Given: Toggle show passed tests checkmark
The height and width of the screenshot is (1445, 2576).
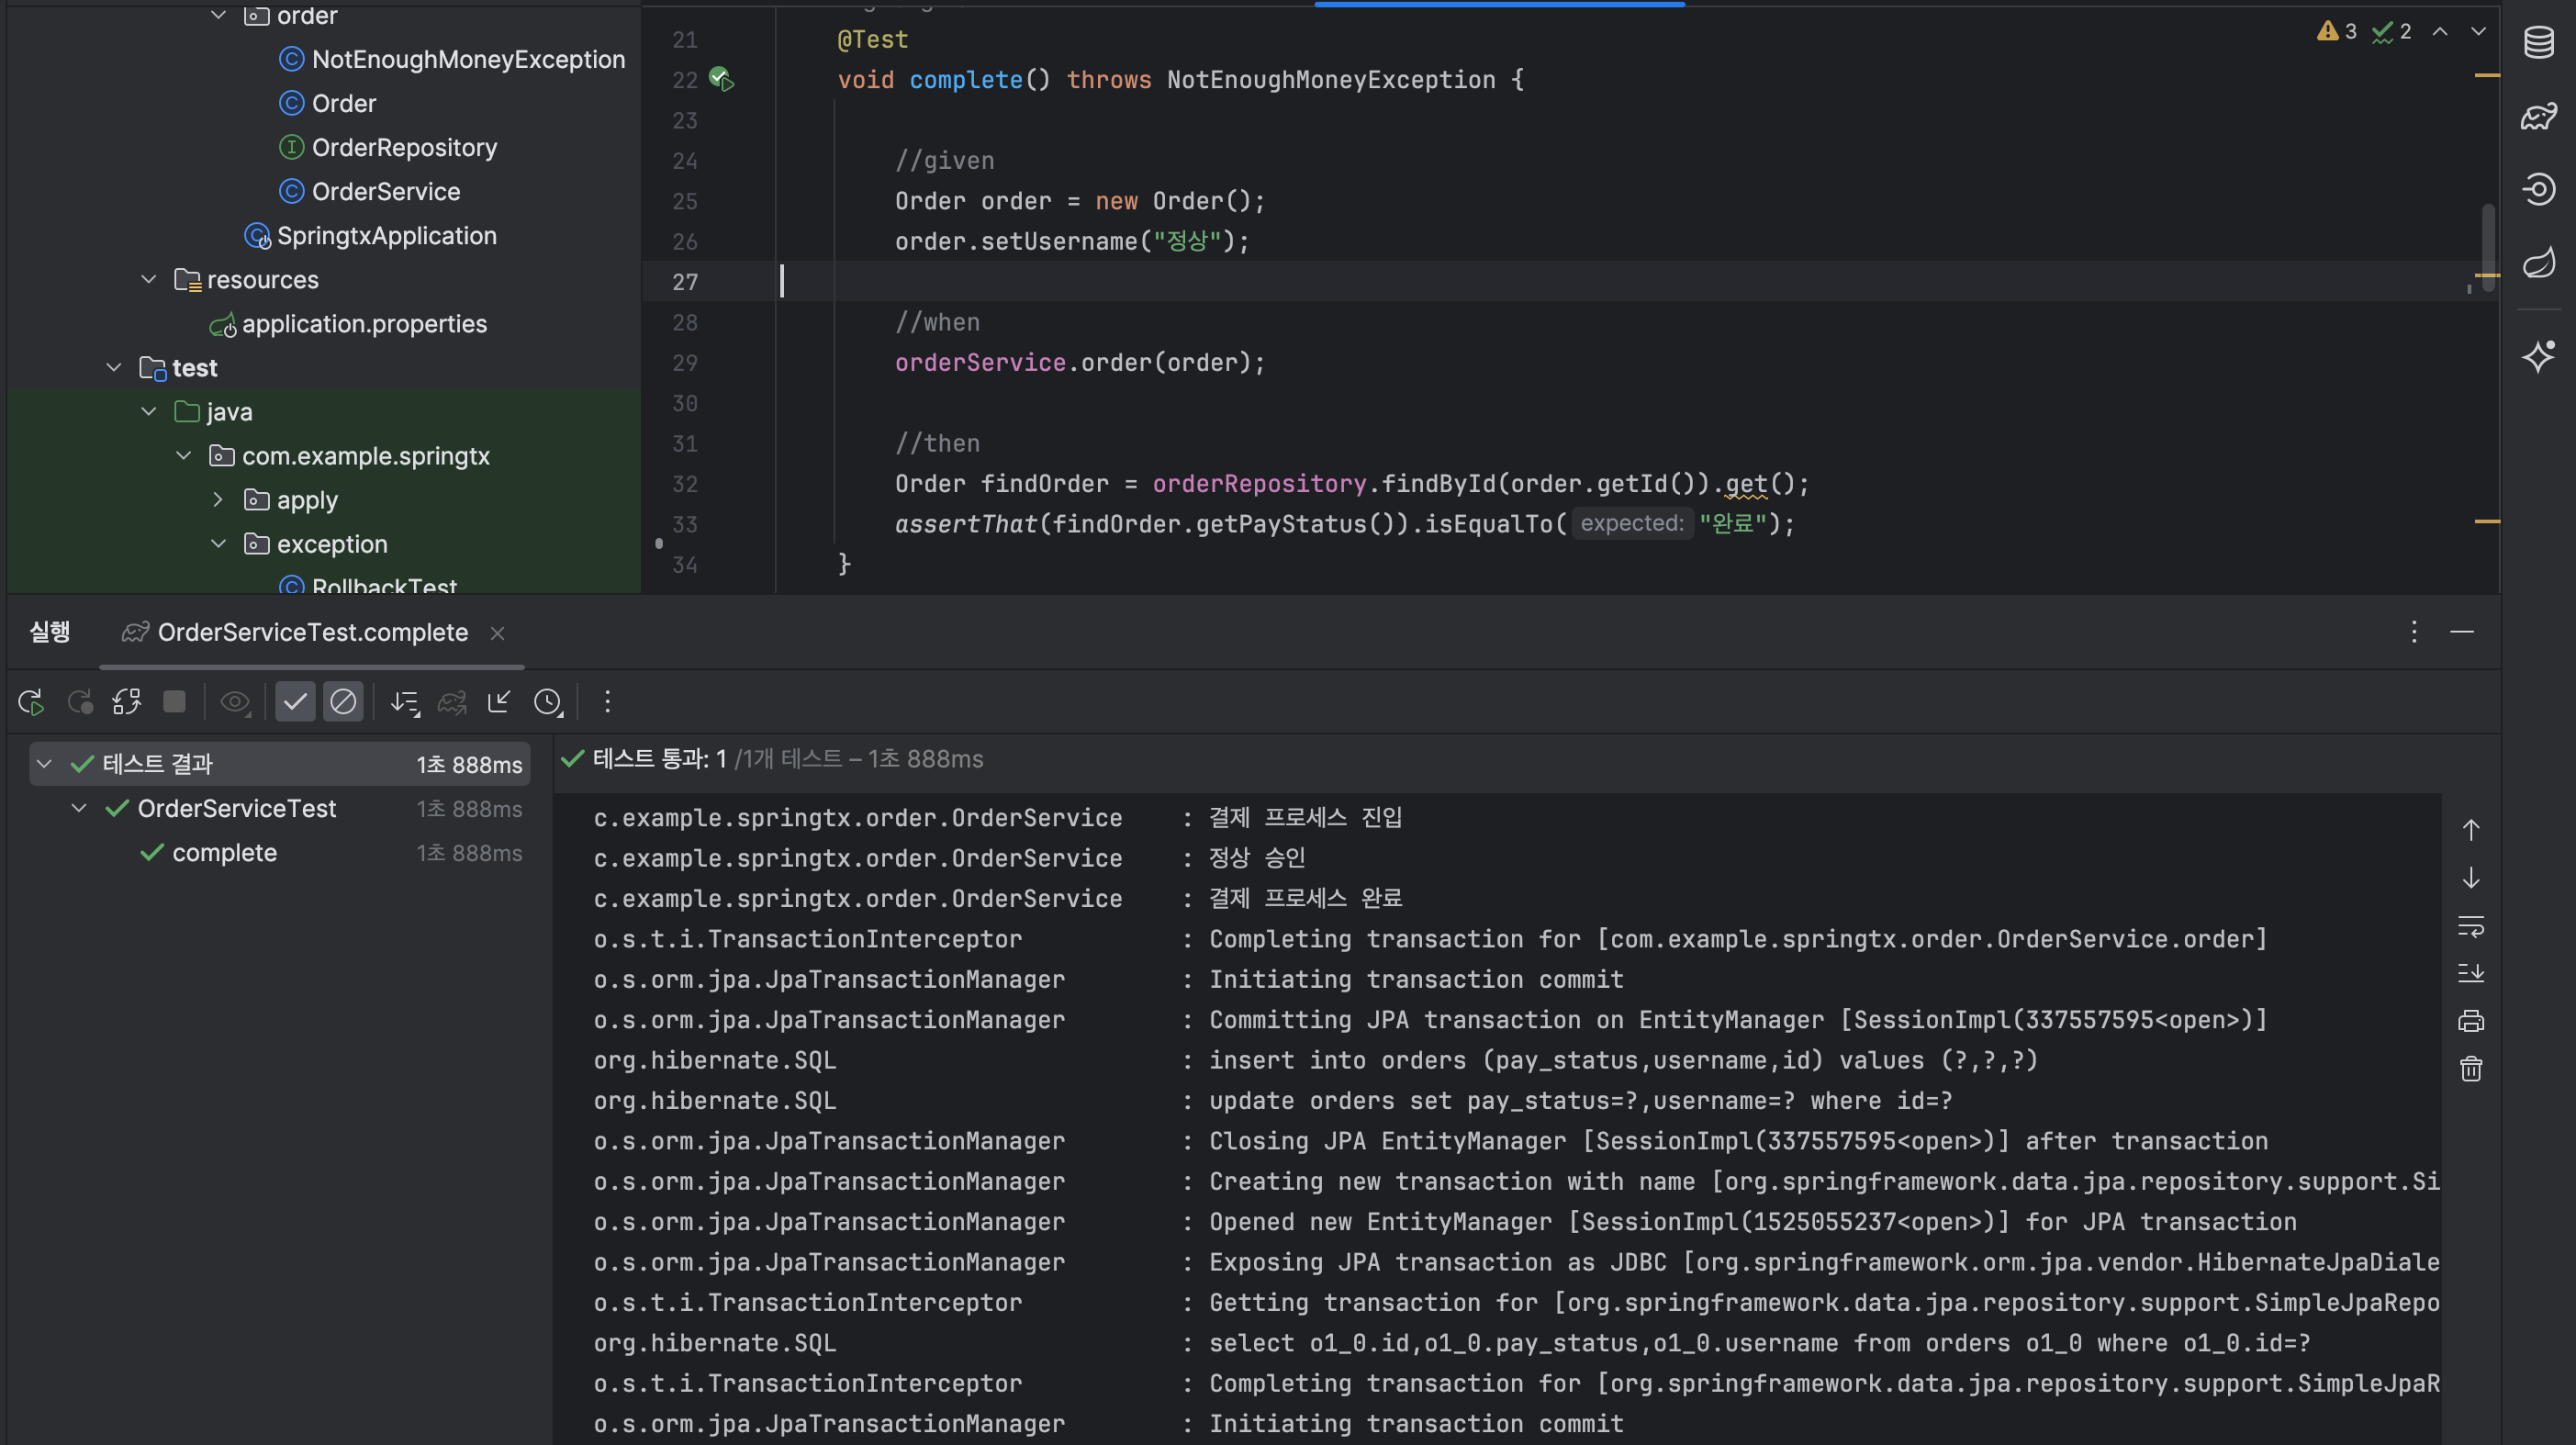Looking at the screenshot, I should [x=295, y=702].
